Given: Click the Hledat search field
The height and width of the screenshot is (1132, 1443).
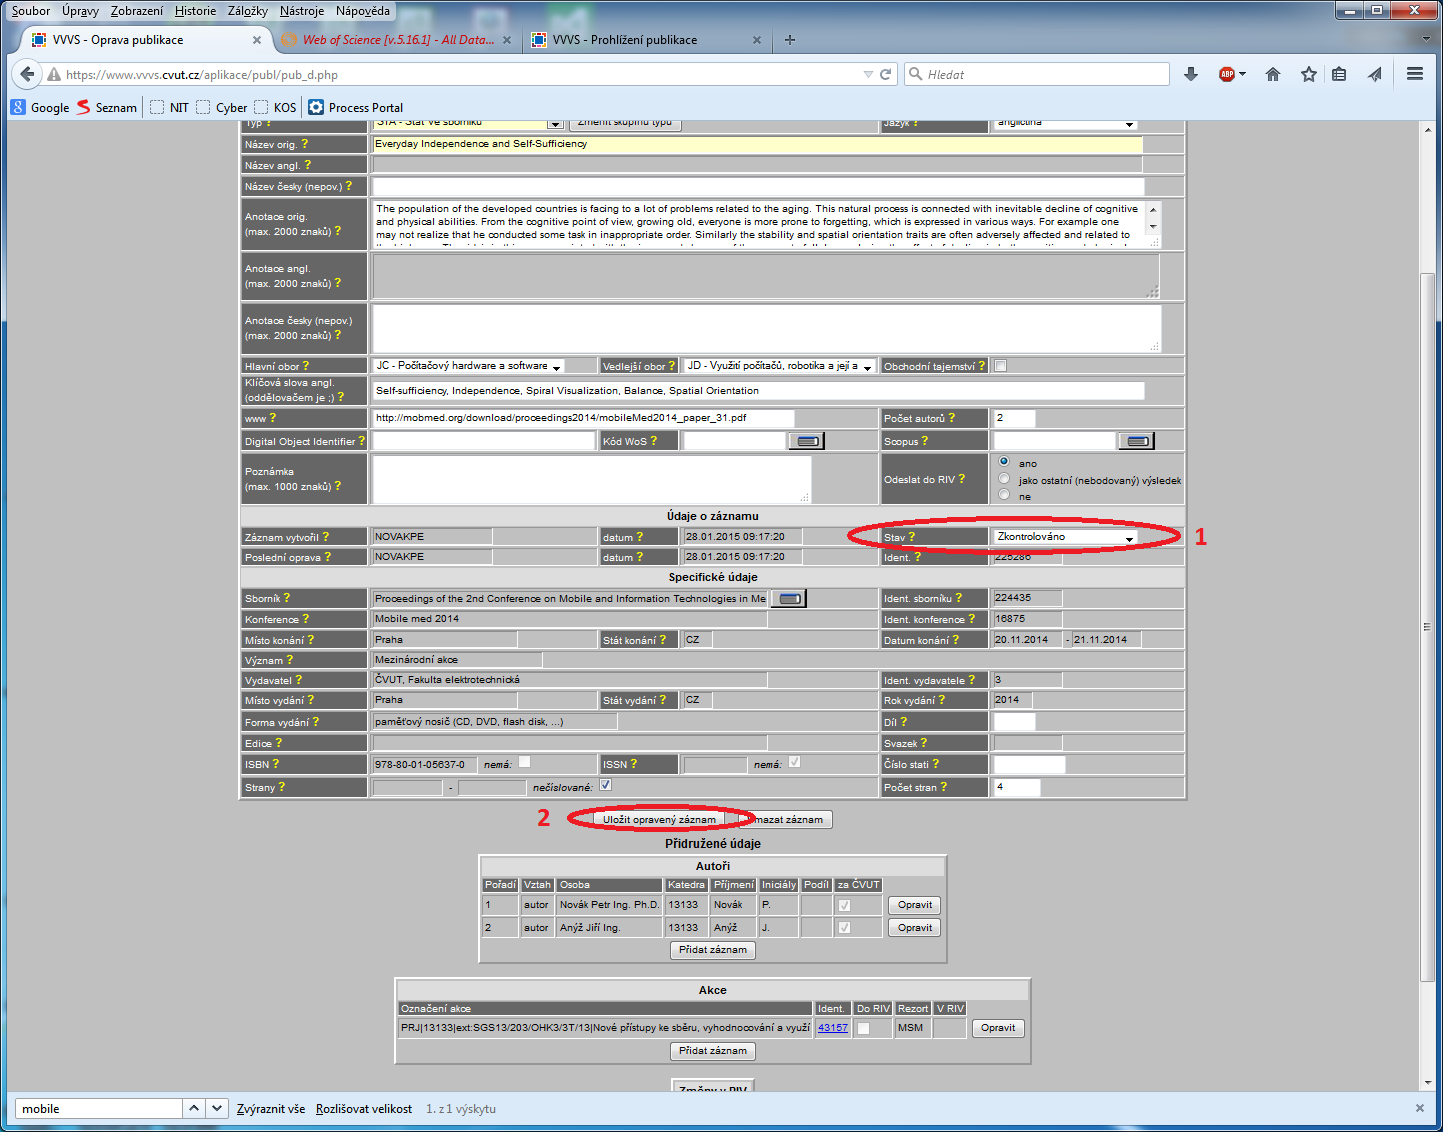Looking at the screenshot, I should pos(1037,74).
